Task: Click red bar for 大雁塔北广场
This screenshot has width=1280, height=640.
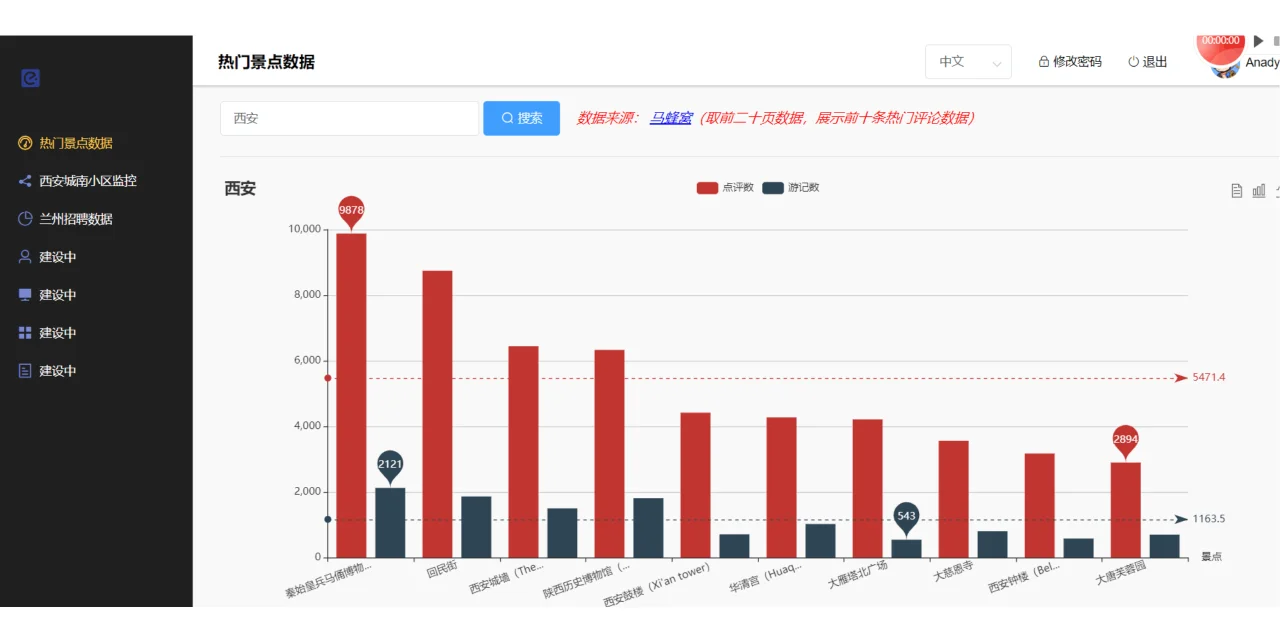Action: (x=867, y=488)
